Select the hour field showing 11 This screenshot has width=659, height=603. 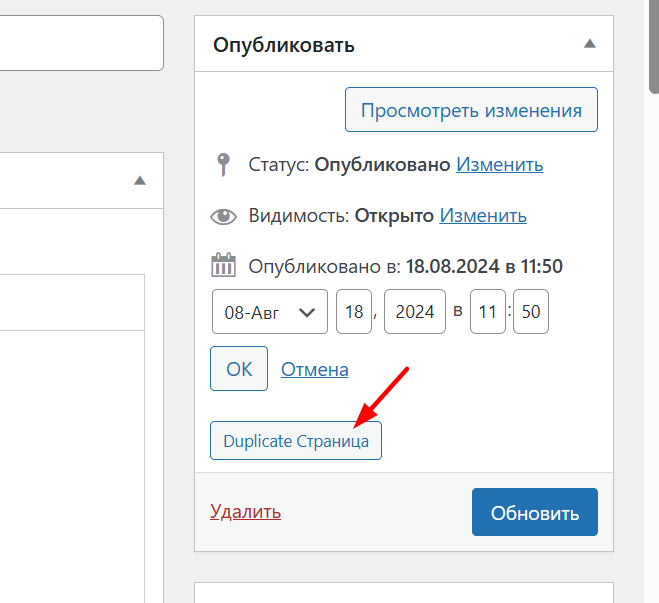point(487,312)
